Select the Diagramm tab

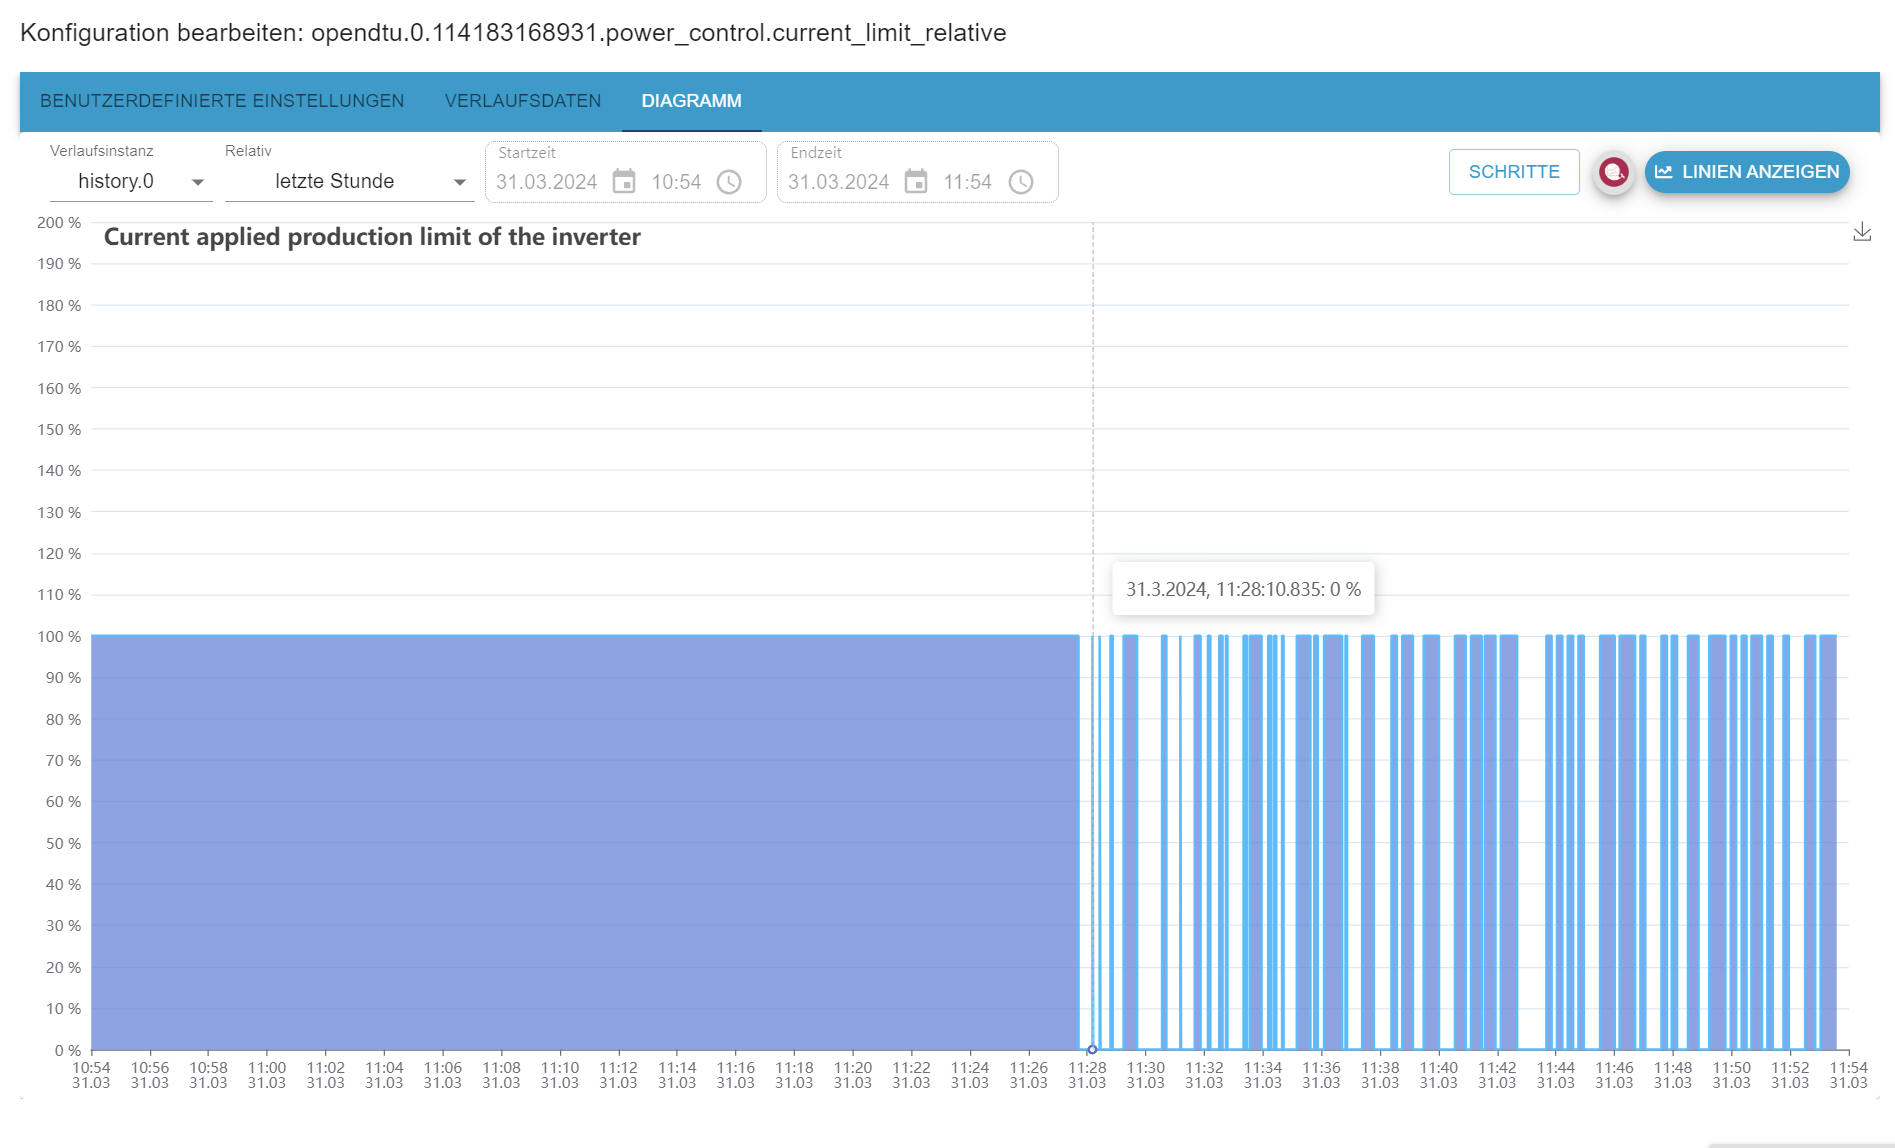point(692,101)
